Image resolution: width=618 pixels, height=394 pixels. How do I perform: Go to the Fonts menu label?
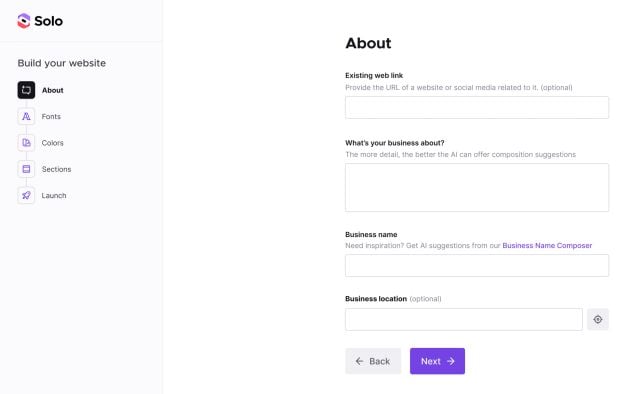pyautogui.click(x=51, y=117)
